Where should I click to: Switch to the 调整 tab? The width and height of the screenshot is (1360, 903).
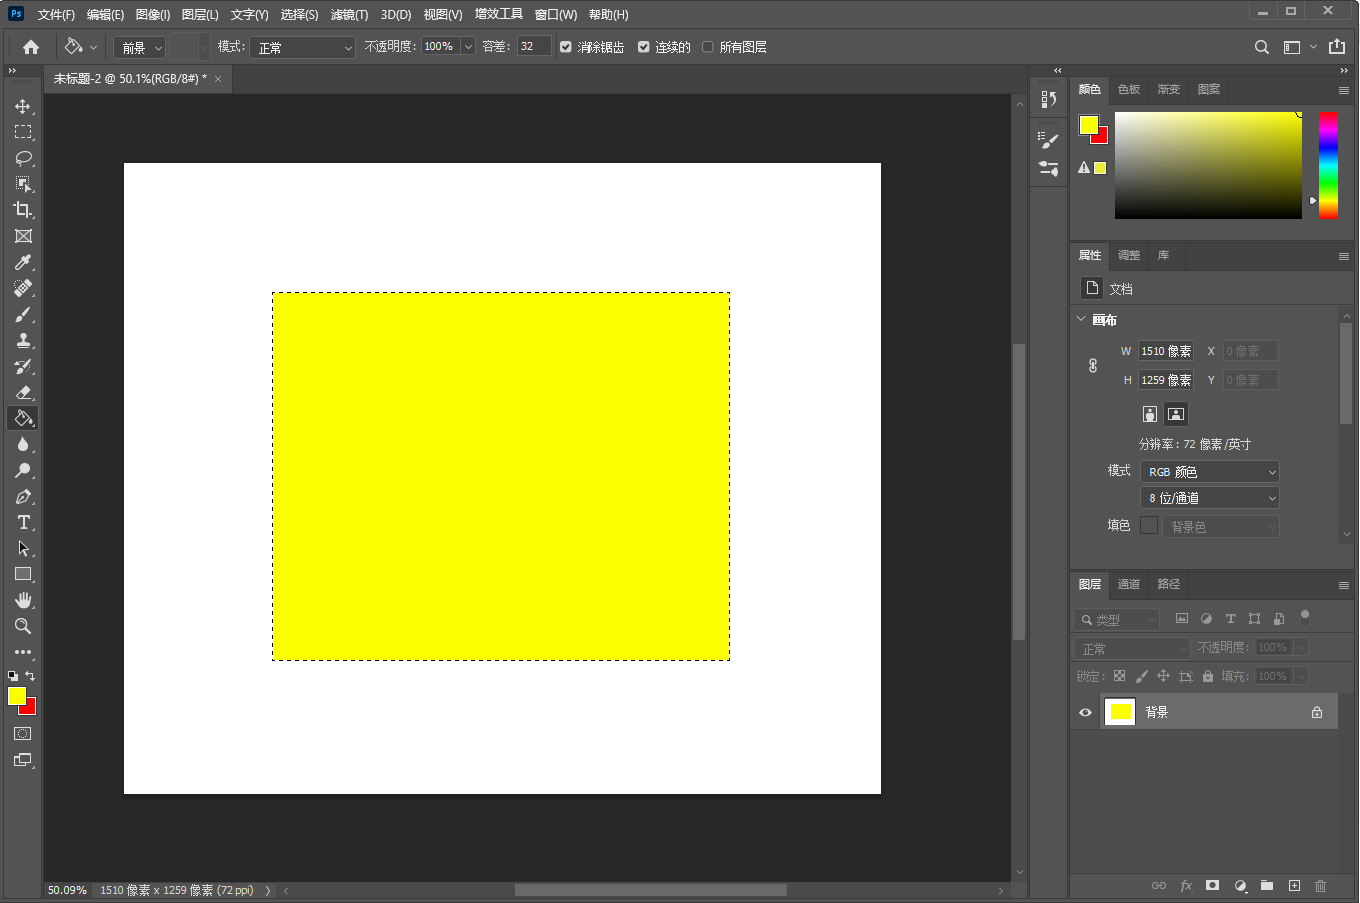click(1129, 255)
